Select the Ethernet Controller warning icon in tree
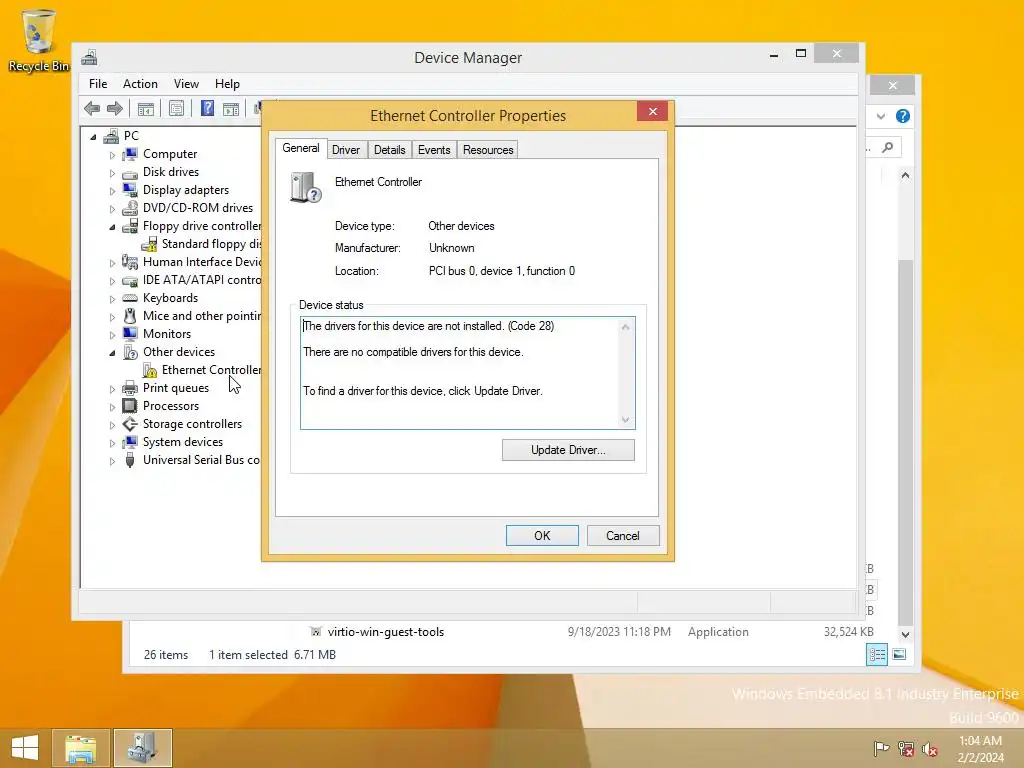This screenshot has width=1024, height=768. pyautogui.click(x=150, y=370)
